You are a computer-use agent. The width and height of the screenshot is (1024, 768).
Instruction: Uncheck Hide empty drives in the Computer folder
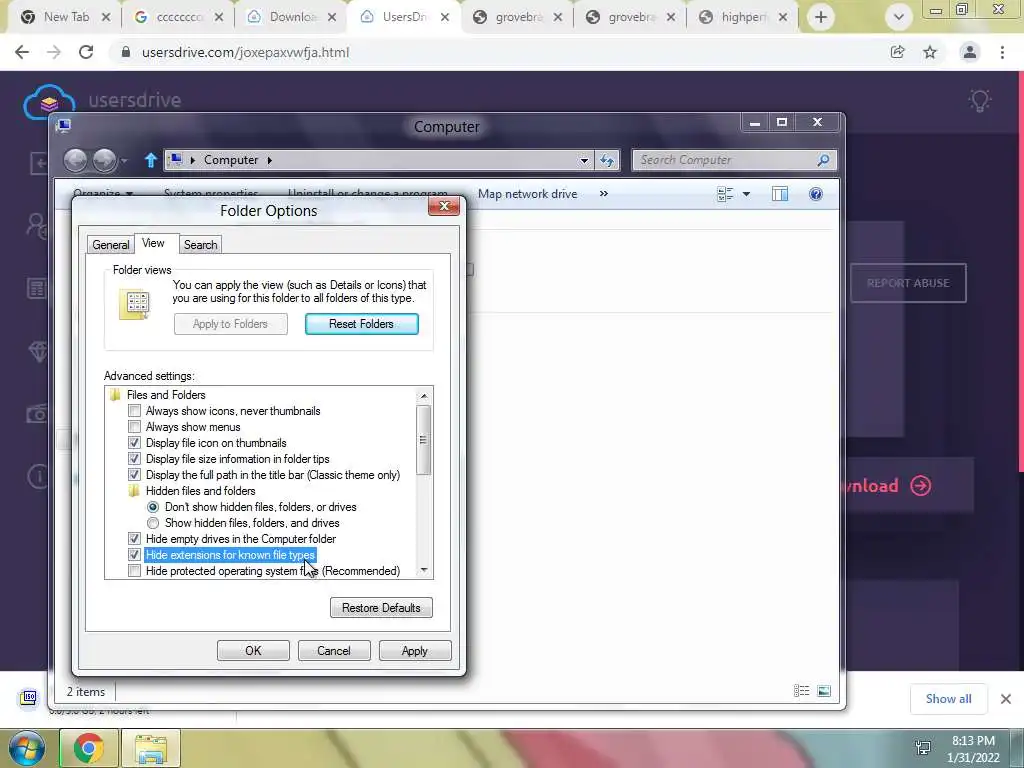click(x=135, y=539)
